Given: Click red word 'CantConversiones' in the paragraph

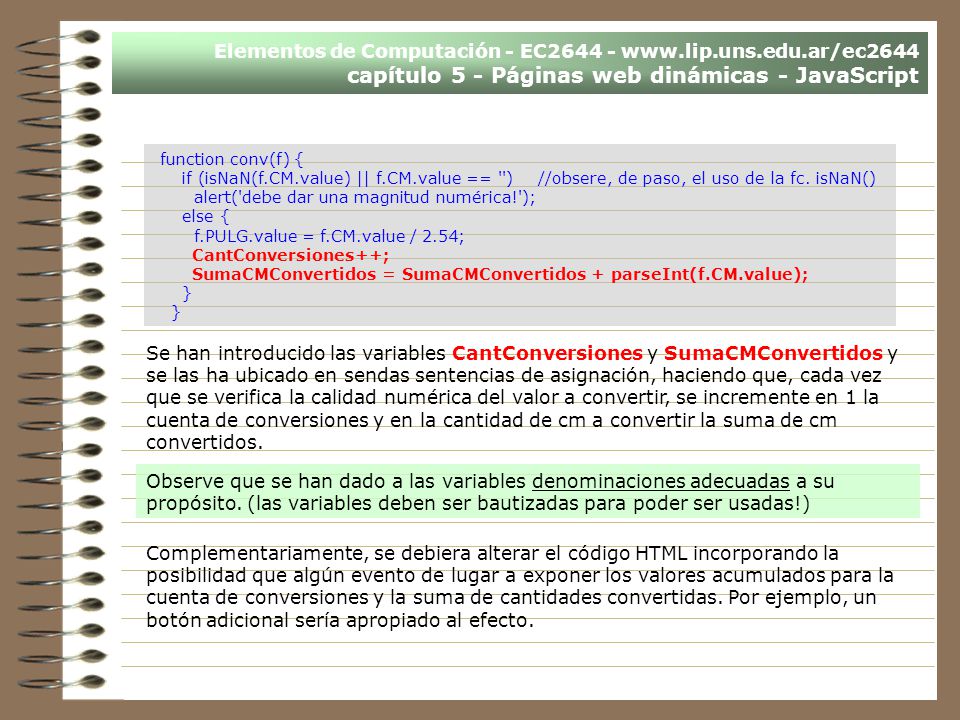Looking at the screenshot, I should pyautogui.click(x=547, y=353).
